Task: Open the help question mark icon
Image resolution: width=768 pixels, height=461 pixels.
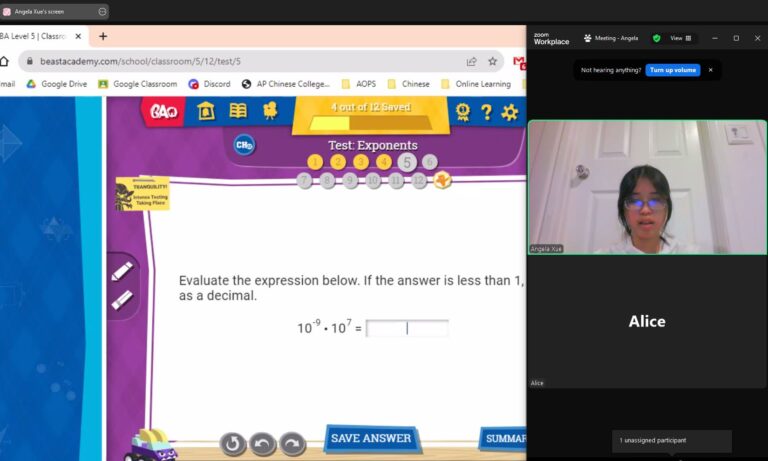Action: (x=486, y=112)
